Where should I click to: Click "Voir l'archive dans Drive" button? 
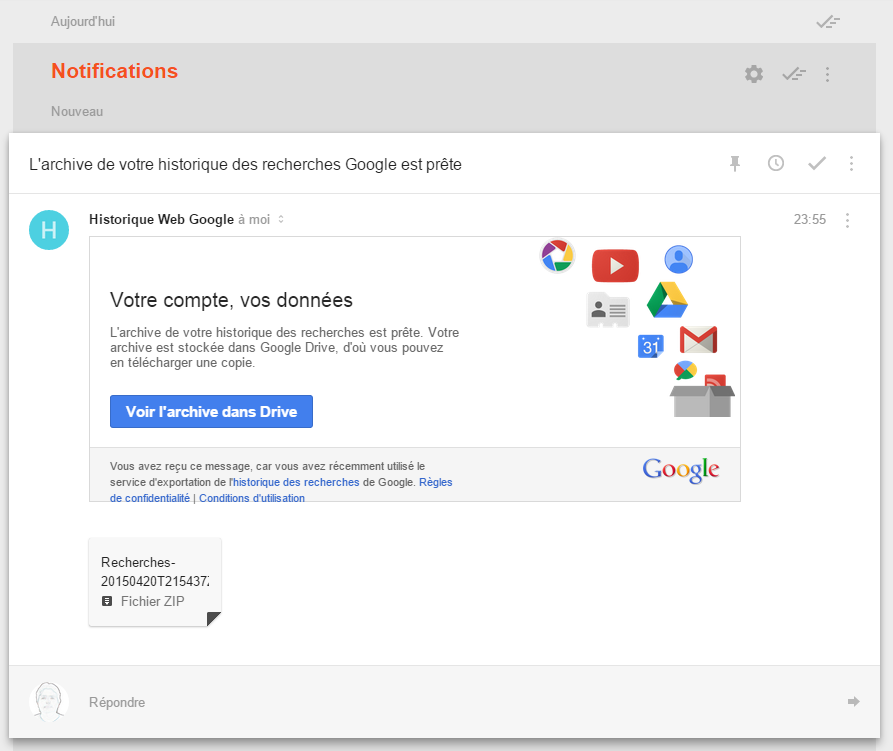[x=211, y=412]
